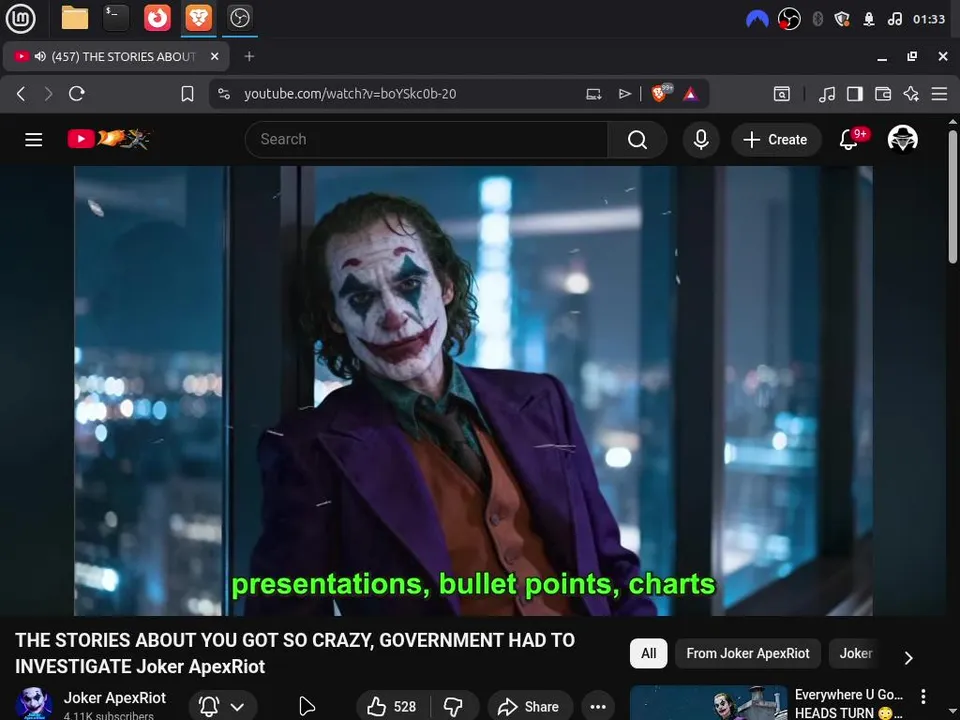Viewport: 960px width, 720px height.
Task: Click the OBS recording tray icon
Action: point(789,20)
